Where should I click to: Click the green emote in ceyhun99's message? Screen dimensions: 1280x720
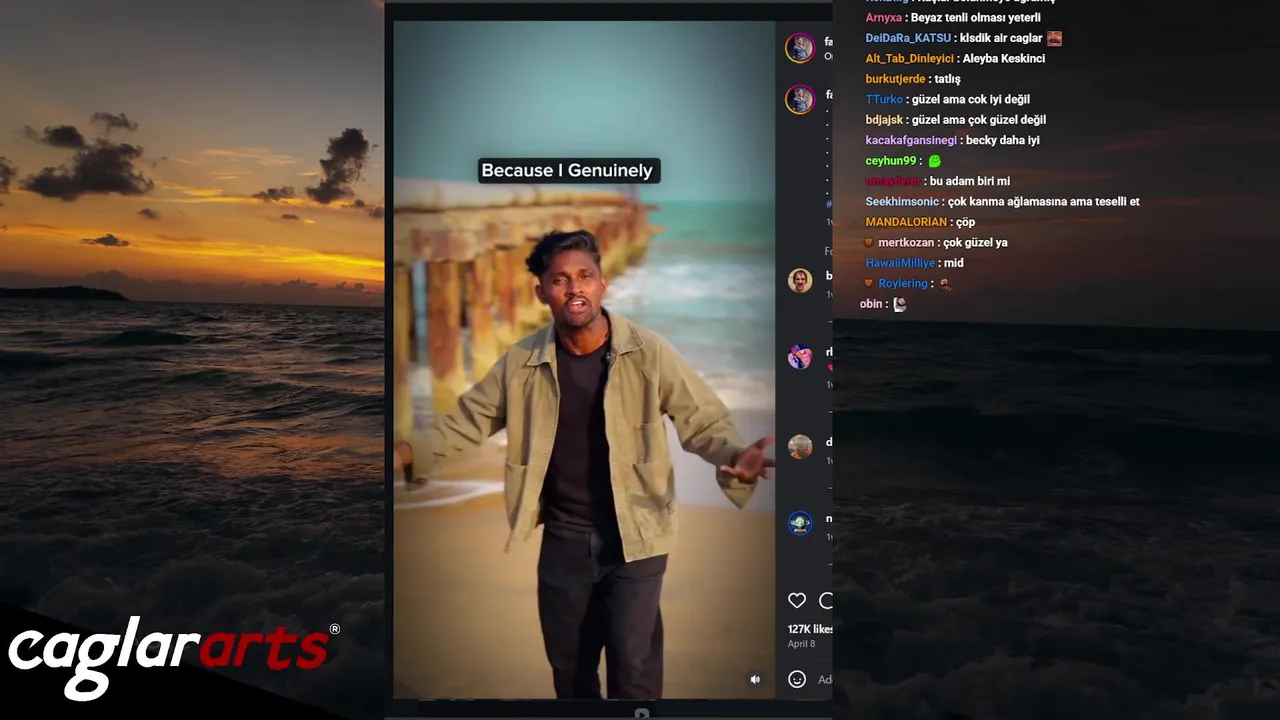pyautogui.click(x=935, y=161)
